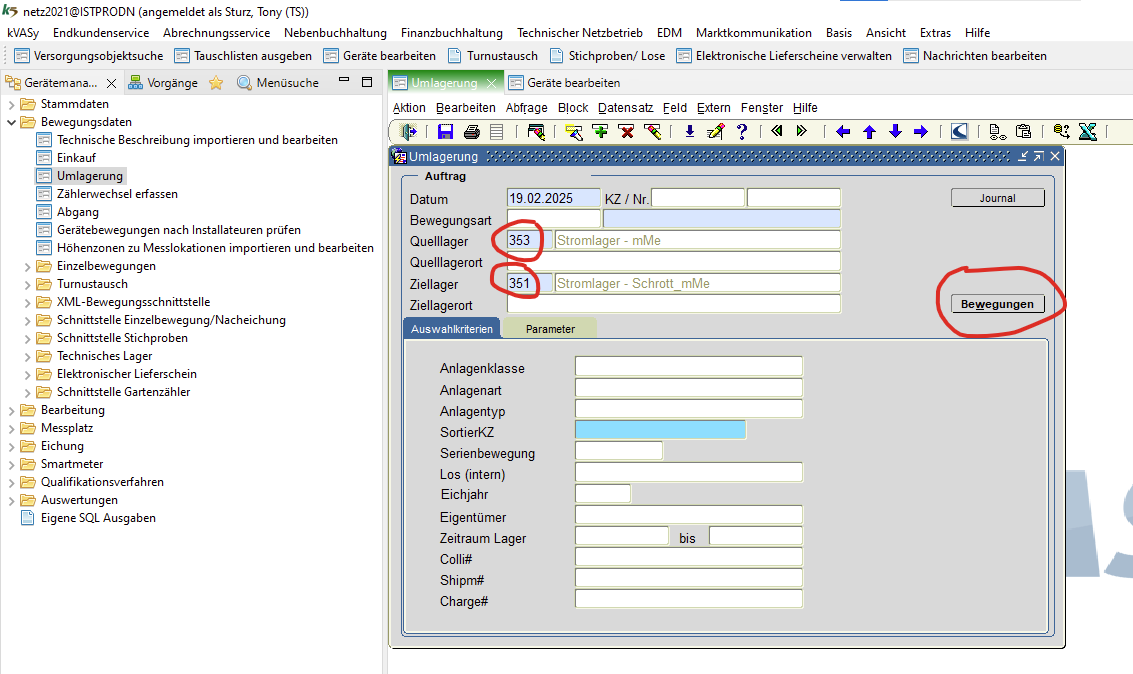The width and height of the screenshot is (1133, 674).
Task: Click the Excel export icon in toolbar
Action: [1088, 132]
